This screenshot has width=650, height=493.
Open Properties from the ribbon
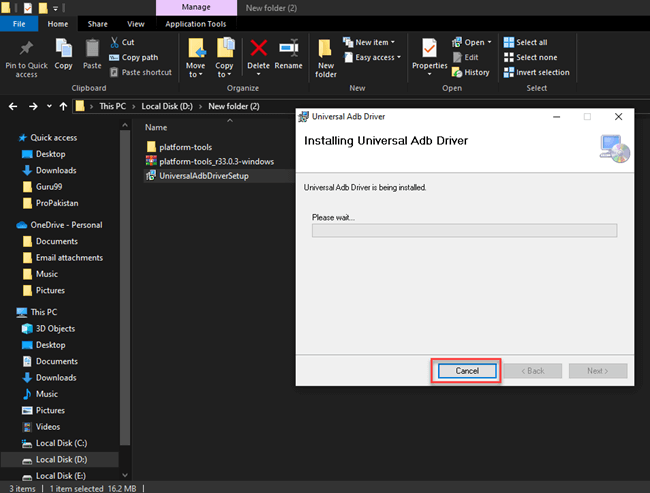pyautogui.click(x=430, y=52)
